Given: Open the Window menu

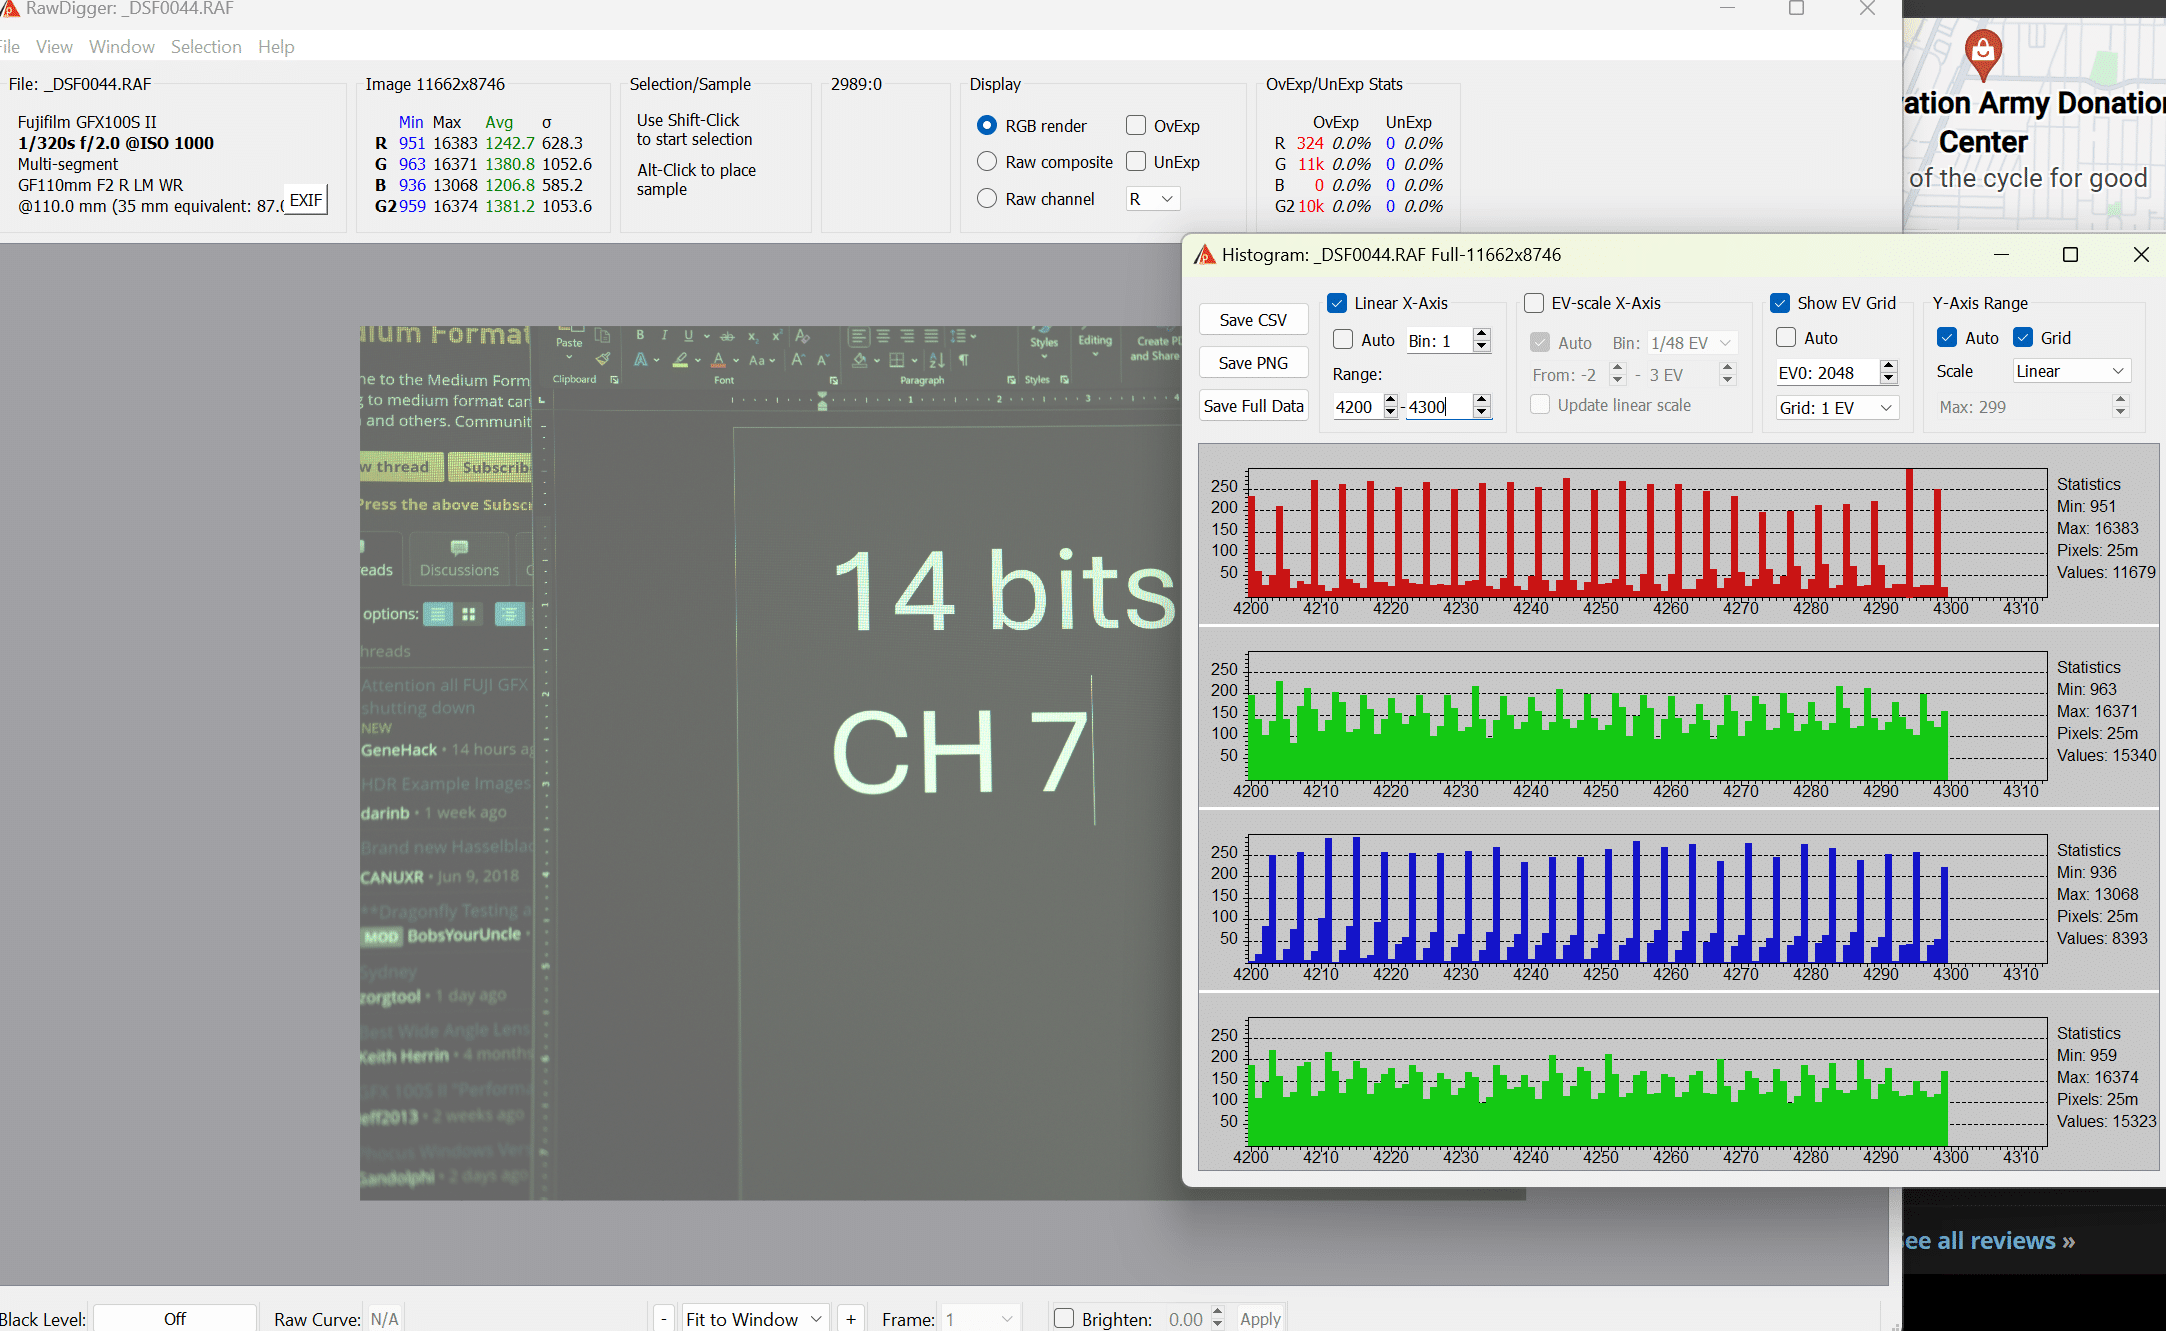Looking at the screenshot, I should point(121,47).
